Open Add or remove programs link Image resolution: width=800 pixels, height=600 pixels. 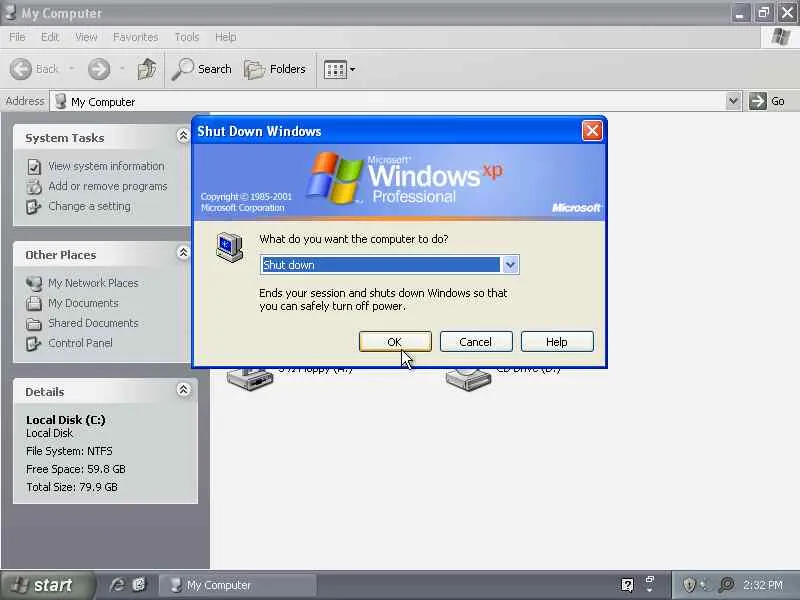tap(108, 186)
